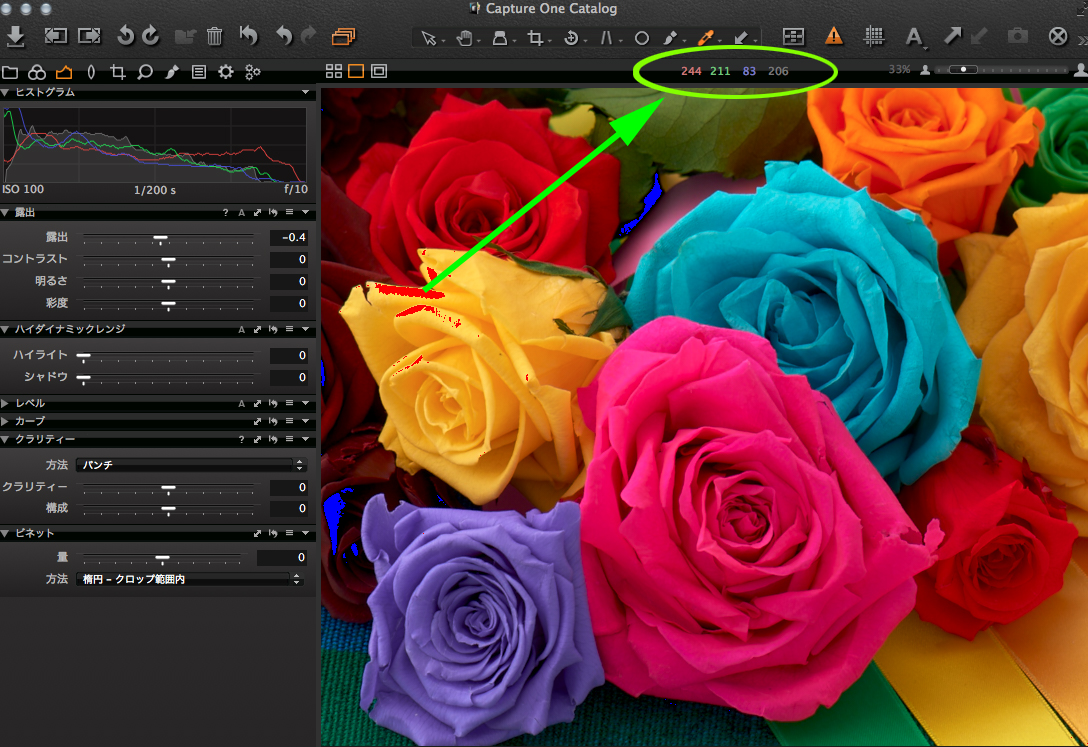Toggle the grid overlay icon
Image resolution: width=1088 pixels, height=747 pixels.
[874, 36]
